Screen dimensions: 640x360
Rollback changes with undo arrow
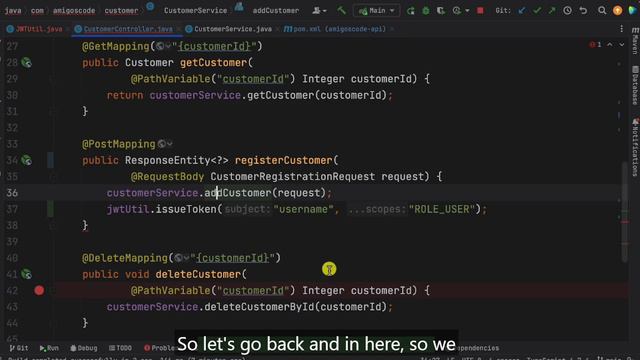[583, 11]
